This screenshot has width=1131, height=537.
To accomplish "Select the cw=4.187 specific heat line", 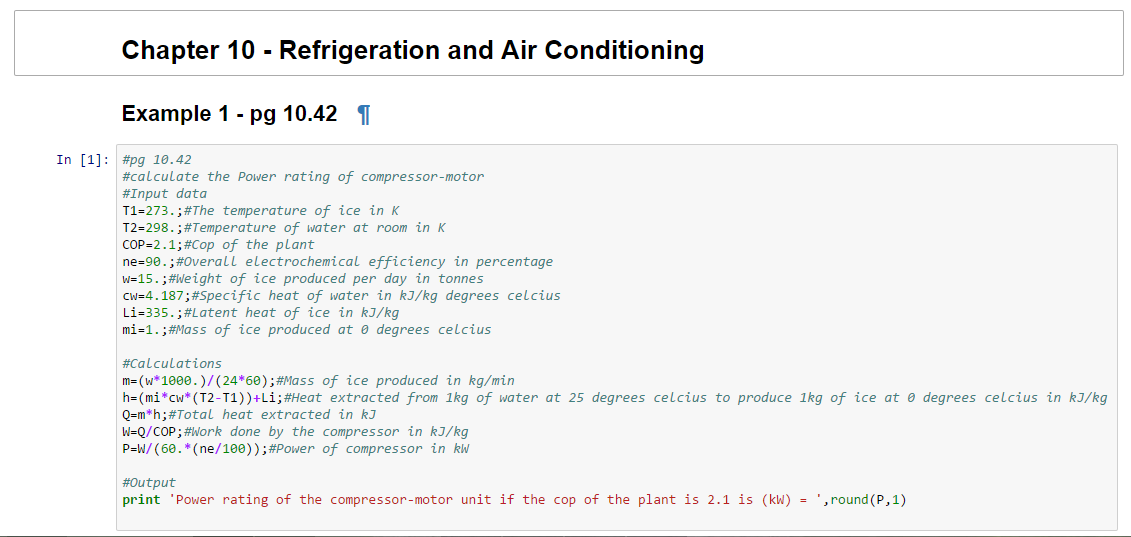I will click(340, 296).
